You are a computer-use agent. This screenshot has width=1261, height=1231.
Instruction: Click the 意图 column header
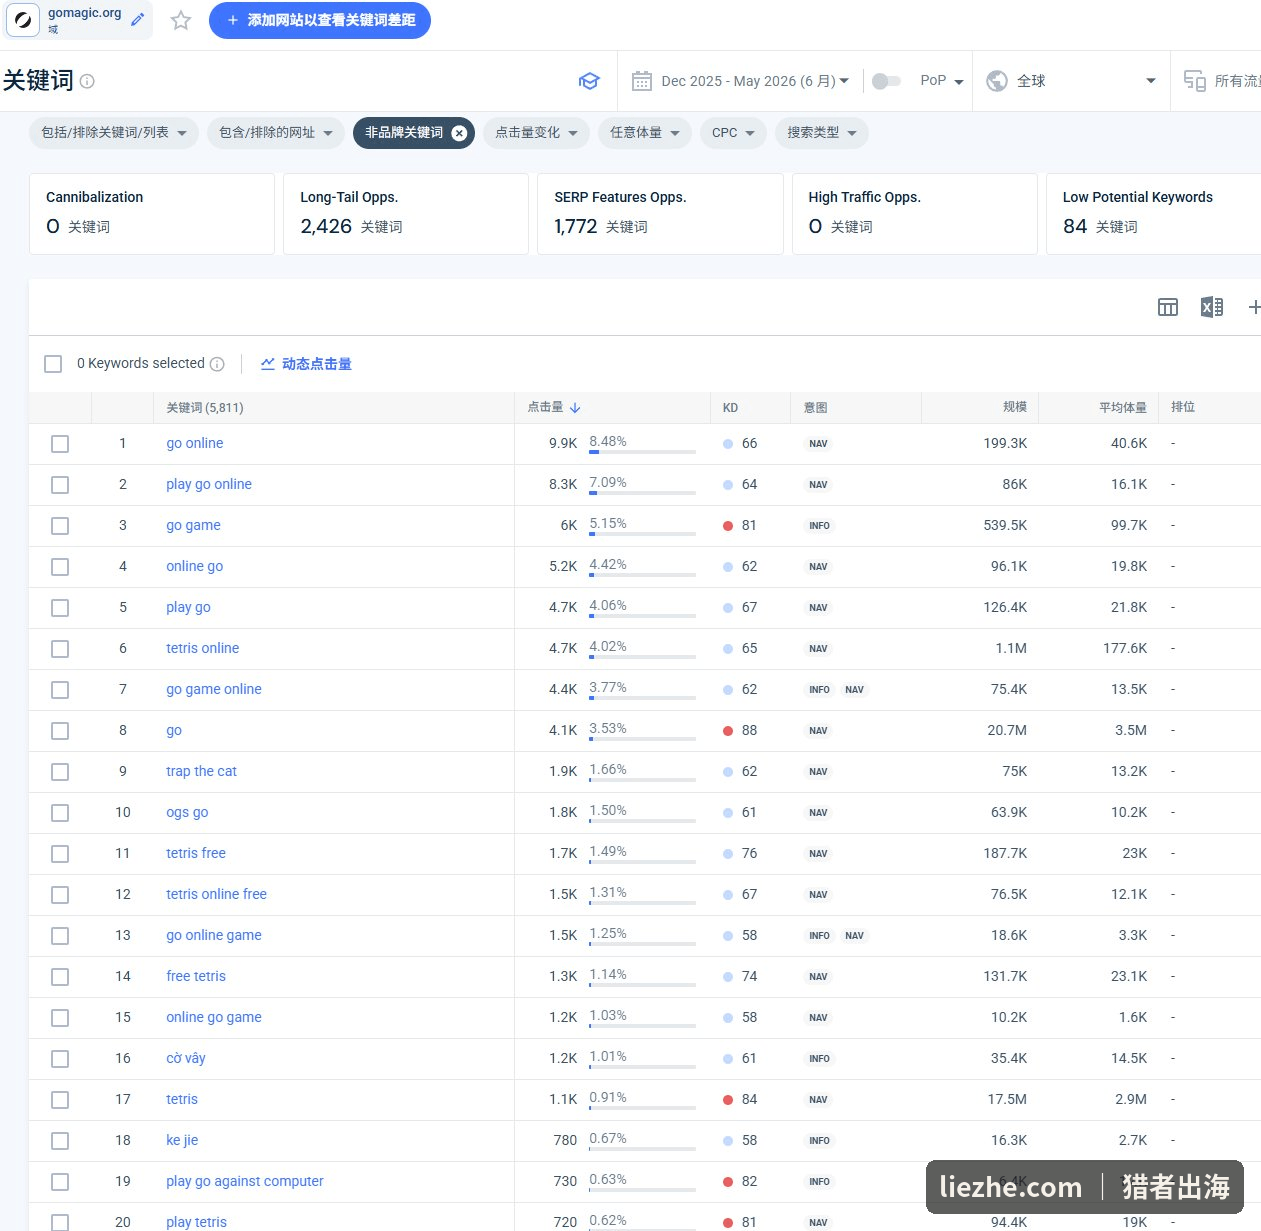(815, 408)
